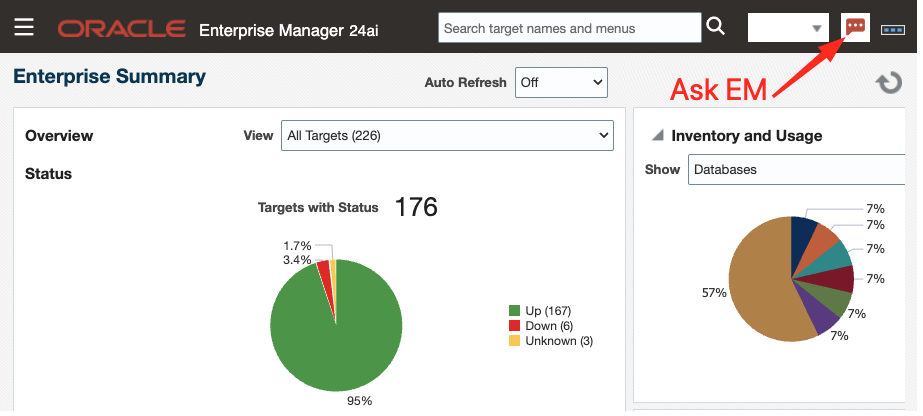
Task: Click the Down (6) legend red swatch
Action: tap(515, 326)
